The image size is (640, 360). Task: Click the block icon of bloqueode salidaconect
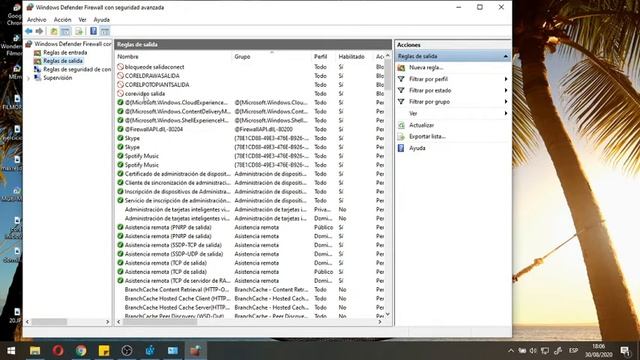coord(120,67)
